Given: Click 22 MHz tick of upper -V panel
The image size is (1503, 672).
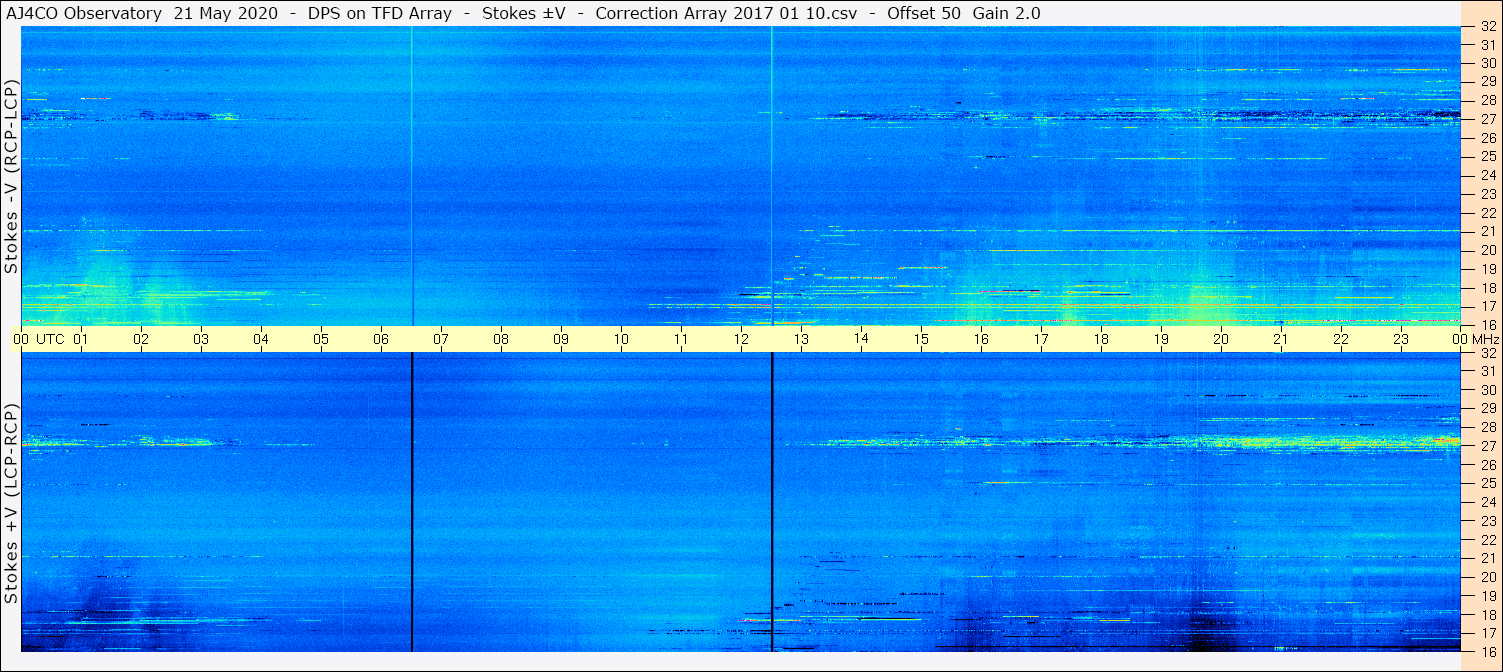Looking at the screenshot, I should [1487, 213].
